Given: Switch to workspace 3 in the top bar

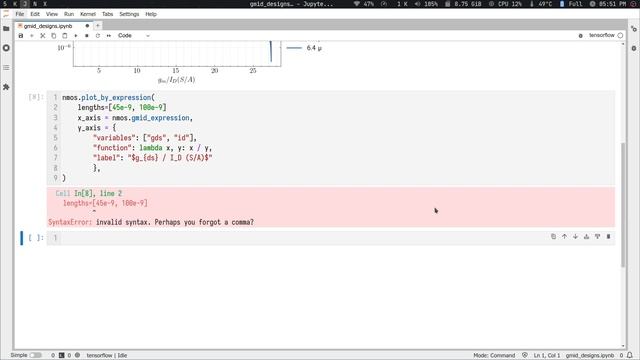Looking at the screenshot, I should [25, 4].
